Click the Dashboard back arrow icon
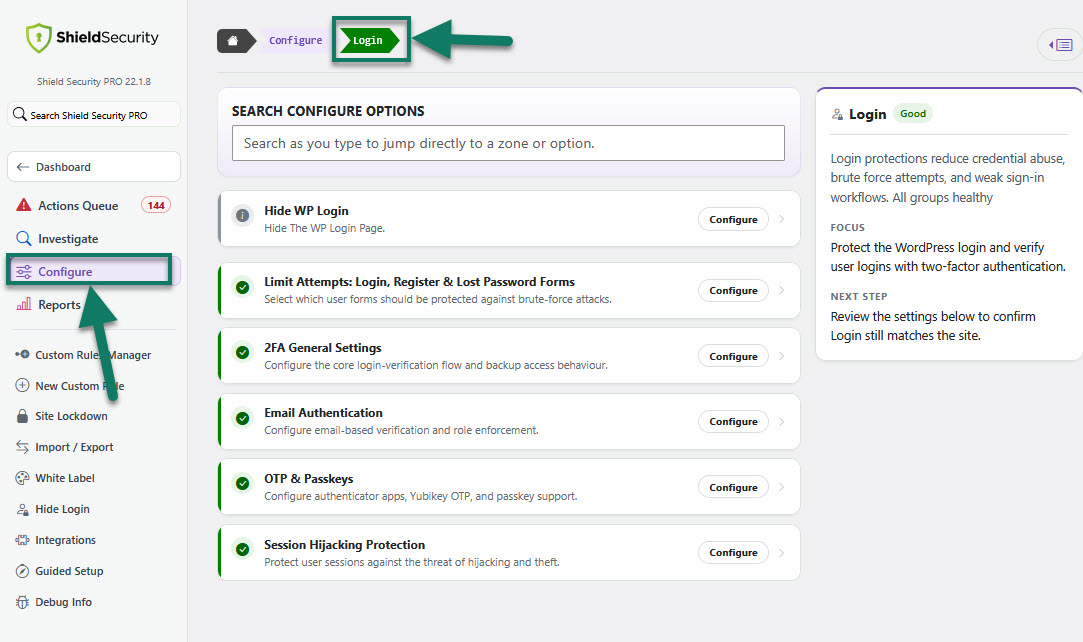 coord(23,167)
